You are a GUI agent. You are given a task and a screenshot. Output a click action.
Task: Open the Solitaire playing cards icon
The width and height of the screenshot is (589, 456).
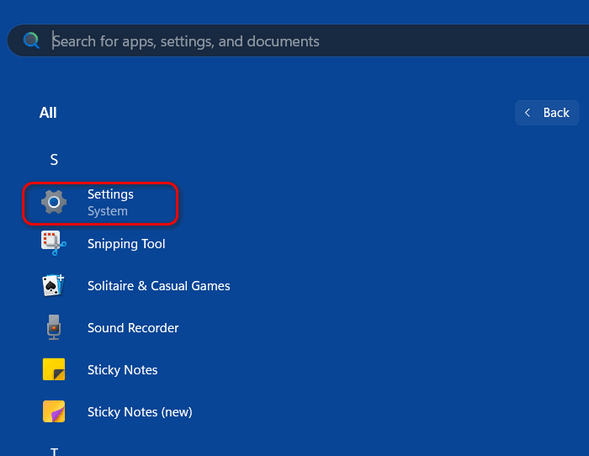pos(54,285)
